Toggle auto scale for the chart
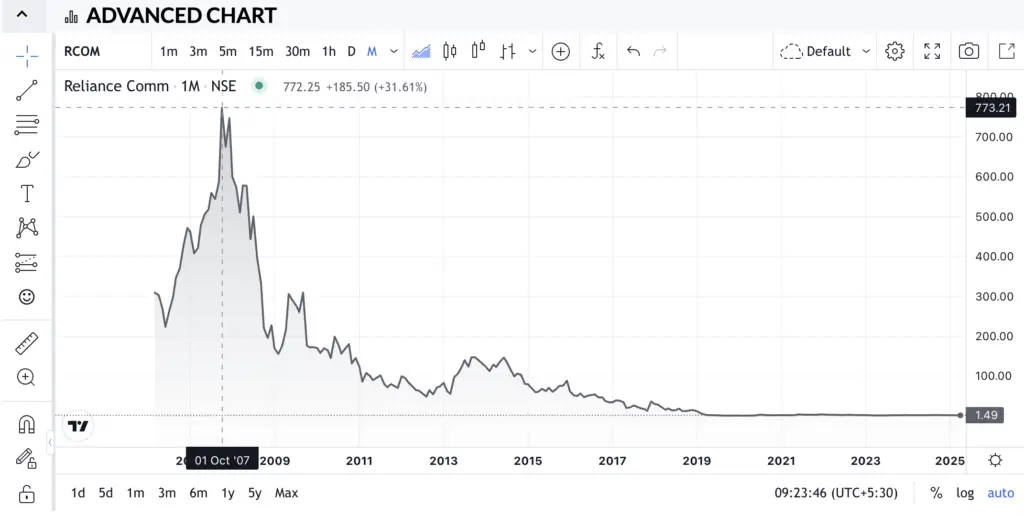 (x=1000, y=492)
